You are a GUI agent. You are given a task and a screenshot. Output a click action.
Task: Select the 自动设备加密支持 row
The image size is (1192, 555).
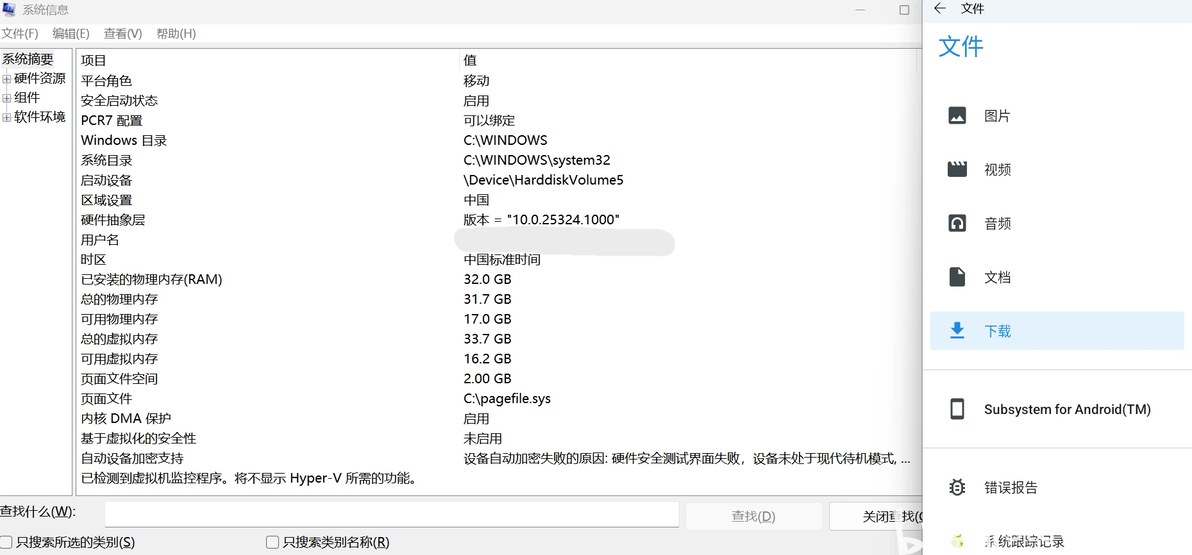(x=497, y=458)
